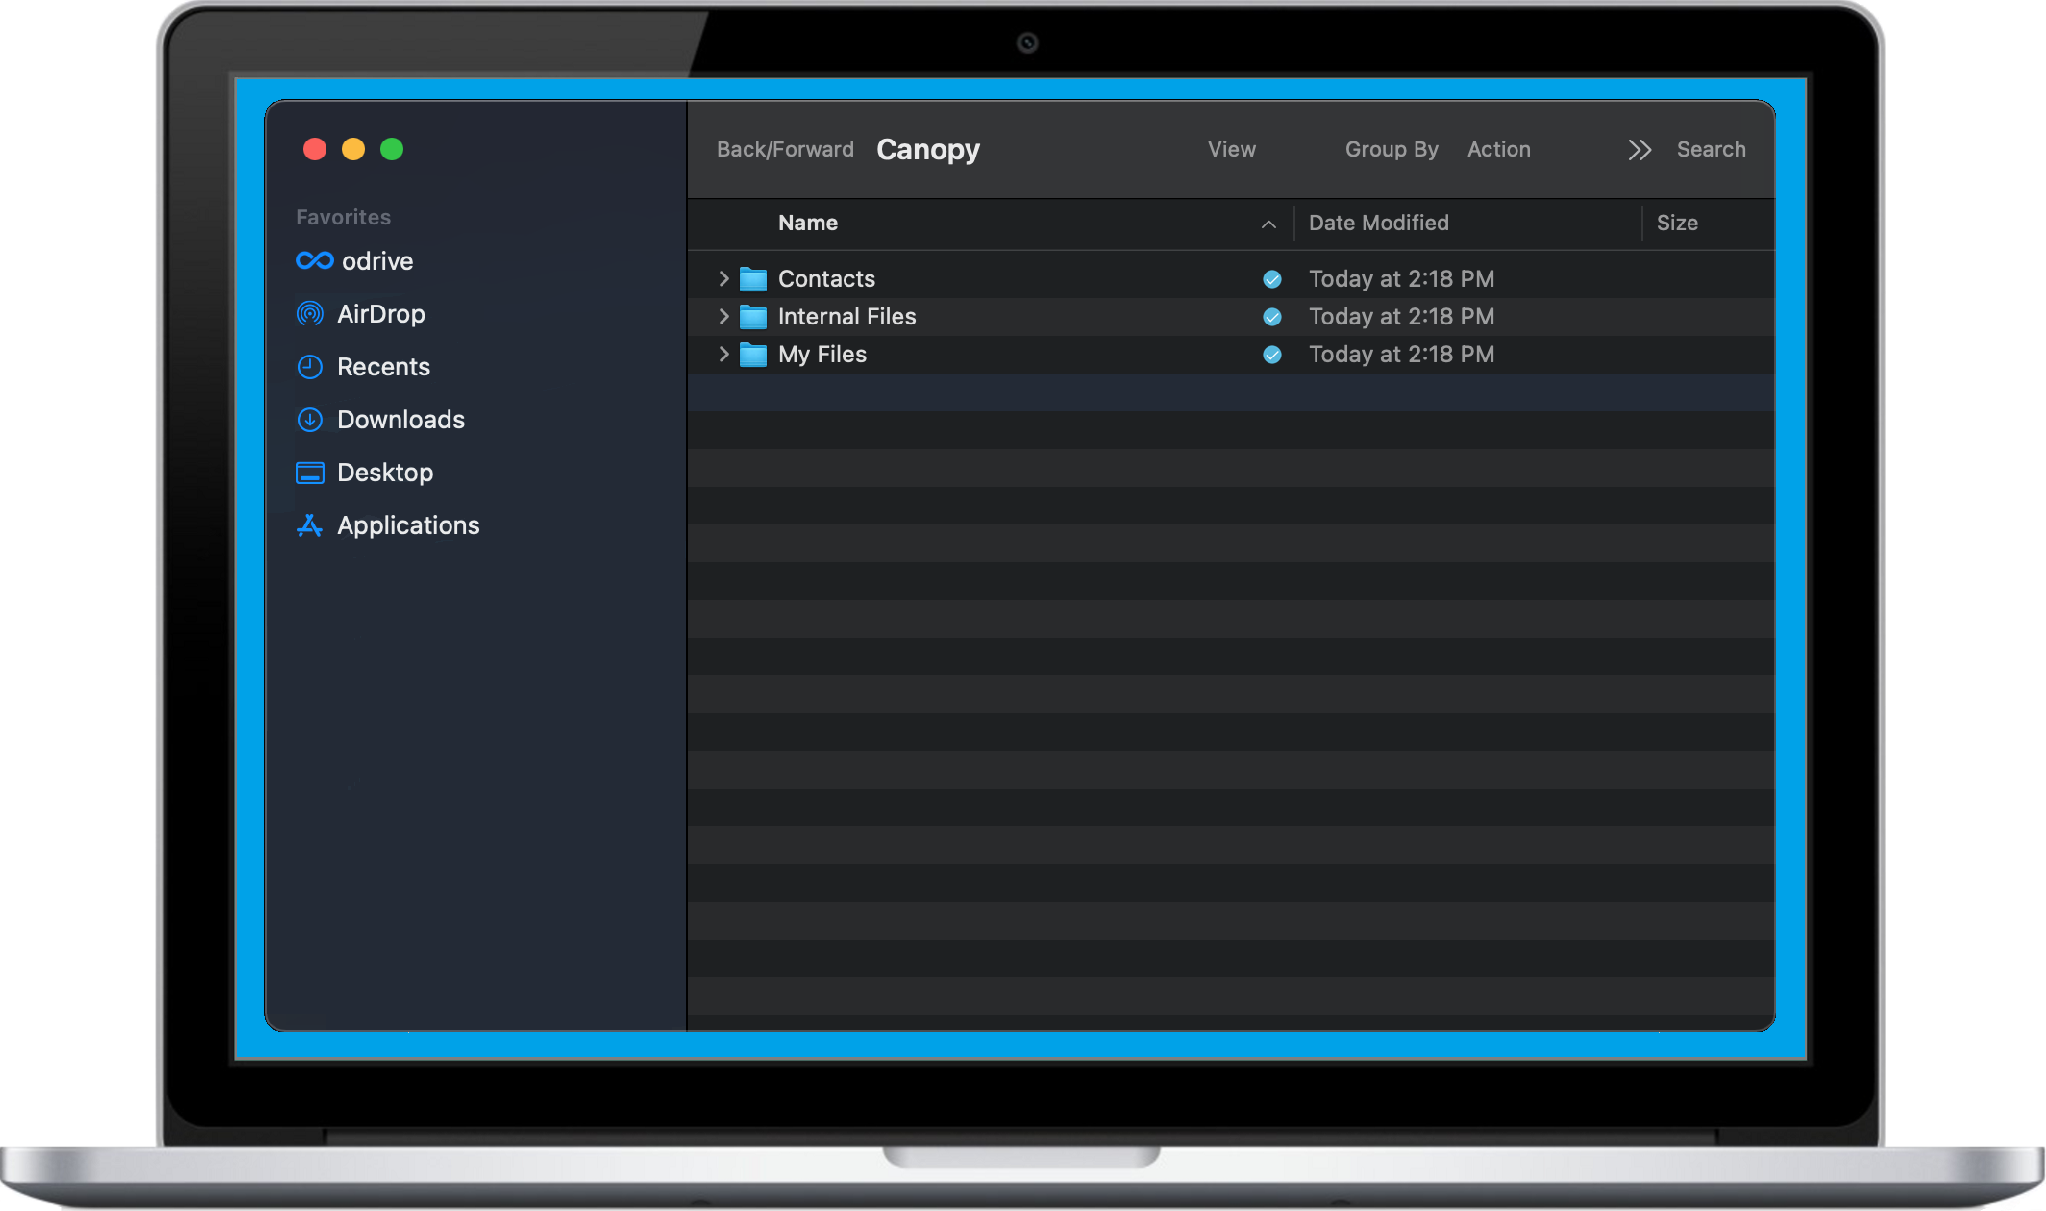This screenshot has width=2046, height=1211.
Task: Click the Recents clock icon
Action: tap(310, 367)
